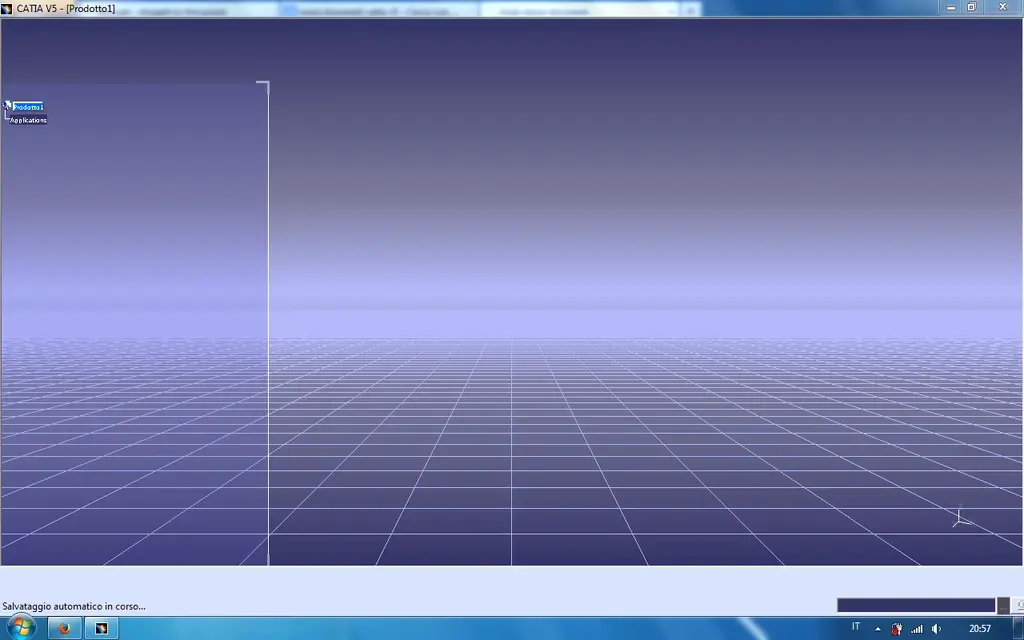Minimize the CATIA V5 window

pos(951,7)
